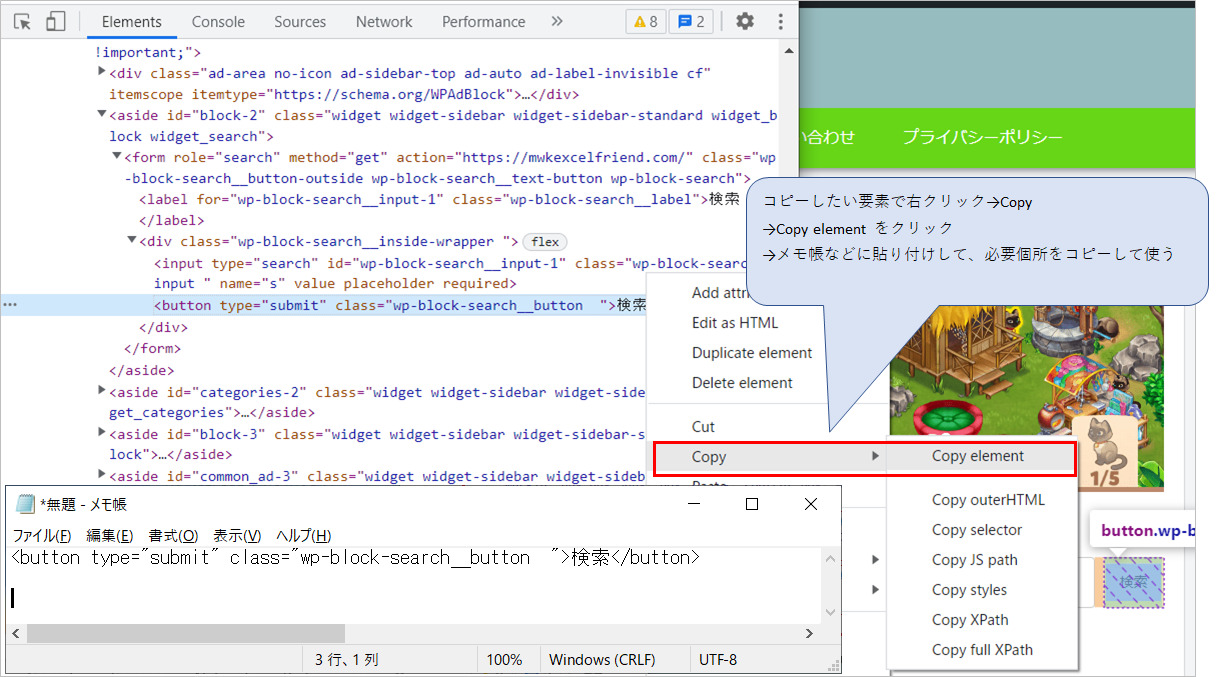This screenshot has height=677, width=1223.
Task: Toggle the device toolbar icon
Action: pos(56,21)
